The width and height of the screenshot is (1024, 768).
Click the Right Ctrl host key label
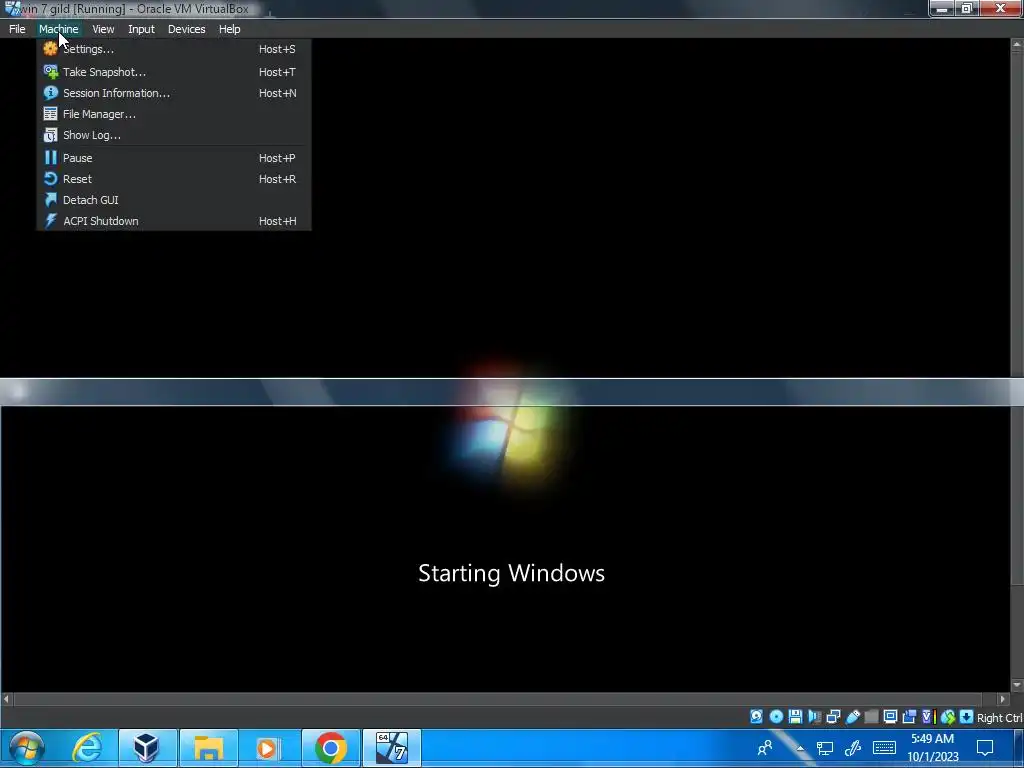[x=999, y=718]
